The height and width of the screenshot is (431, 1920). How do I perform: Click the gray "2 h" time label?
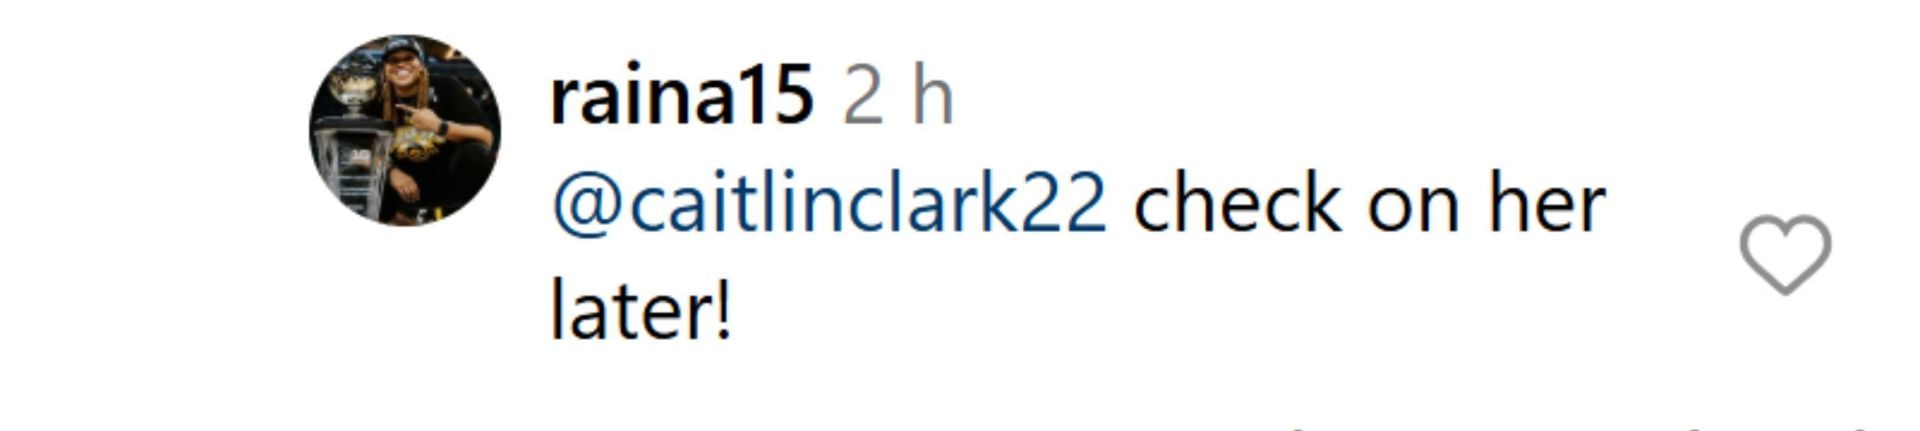(898, 97)
